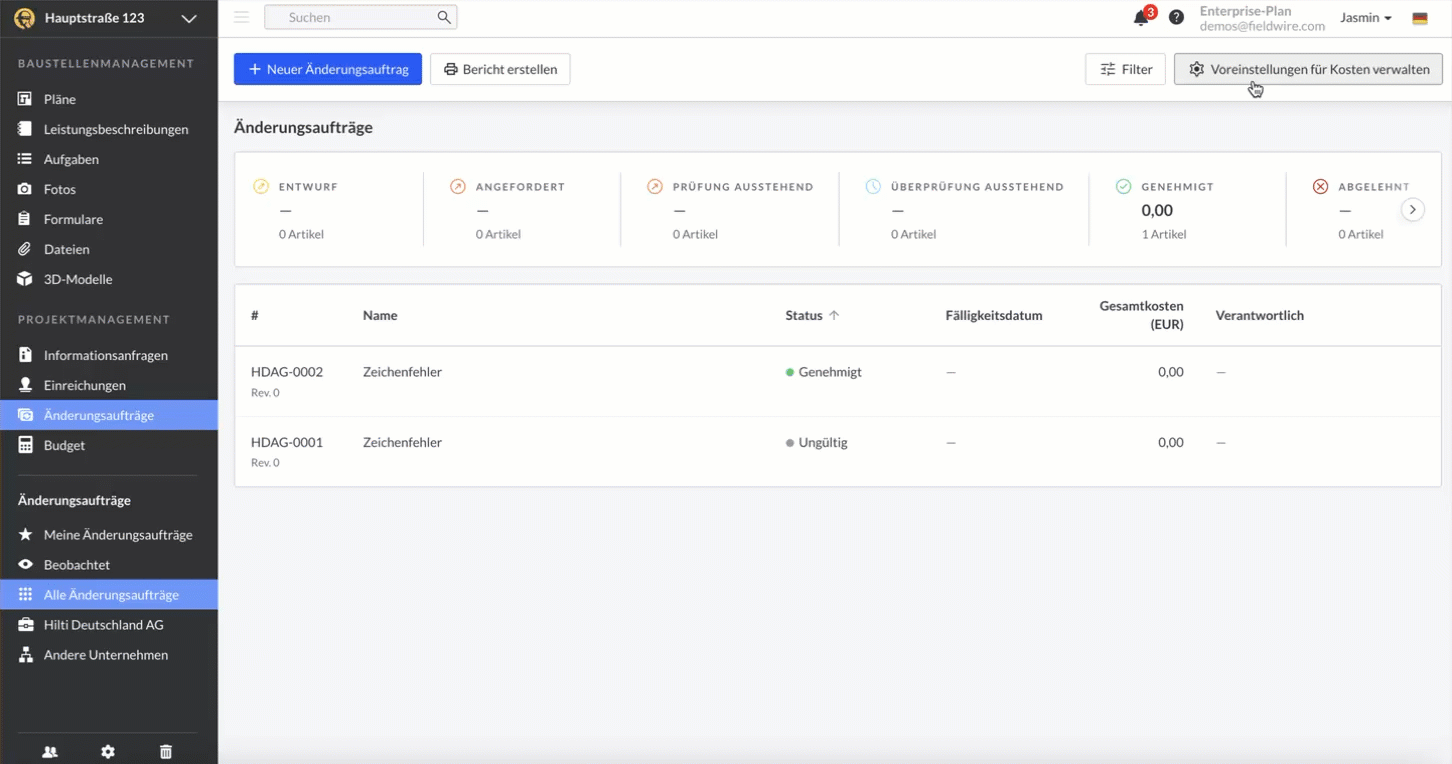The image size is (1452, 764).
Task: Open the Filter button
Action: (x=1125, y=69)
